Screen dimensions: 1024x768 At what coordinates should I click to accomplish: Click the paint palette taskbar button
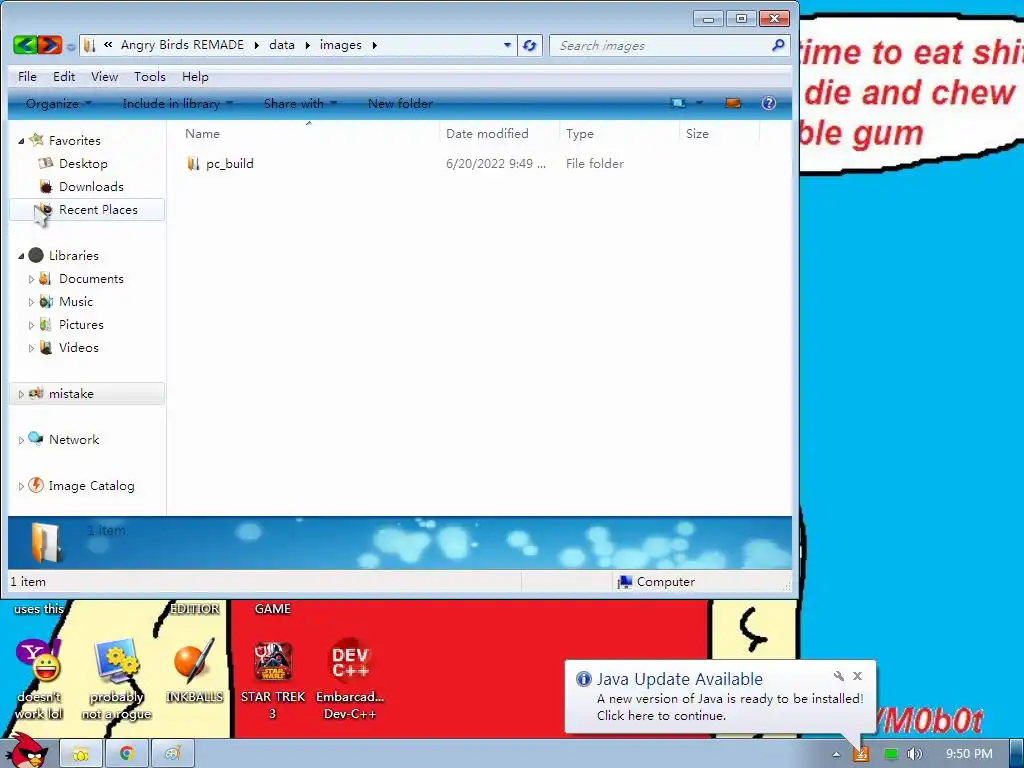point(172,754)
